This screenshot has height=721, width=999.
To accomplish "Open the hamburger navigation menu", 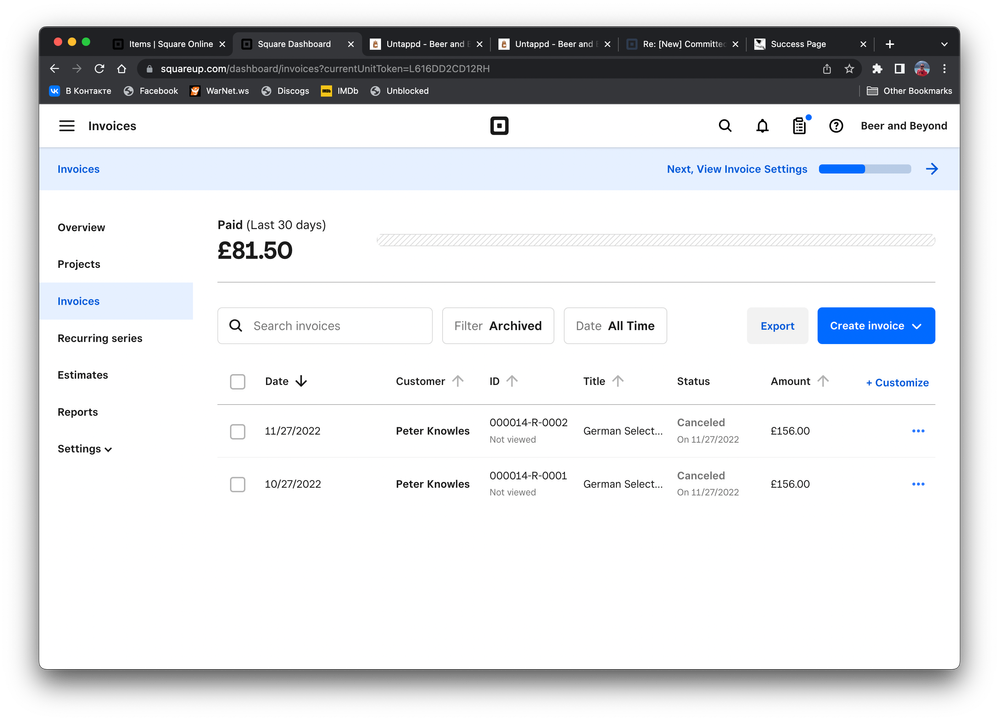I will coord(67,126).
